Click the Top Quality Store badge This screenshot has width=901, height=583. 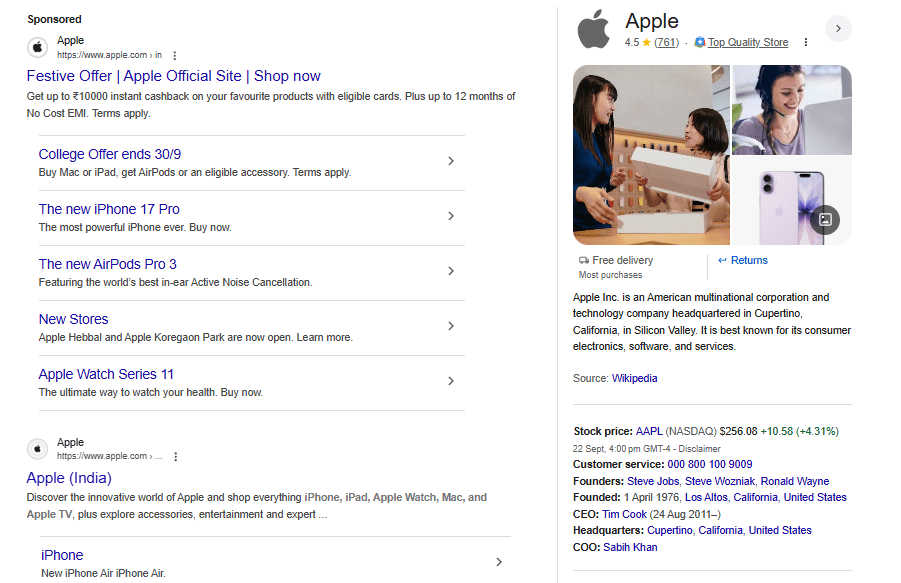(x=741, y=43)
